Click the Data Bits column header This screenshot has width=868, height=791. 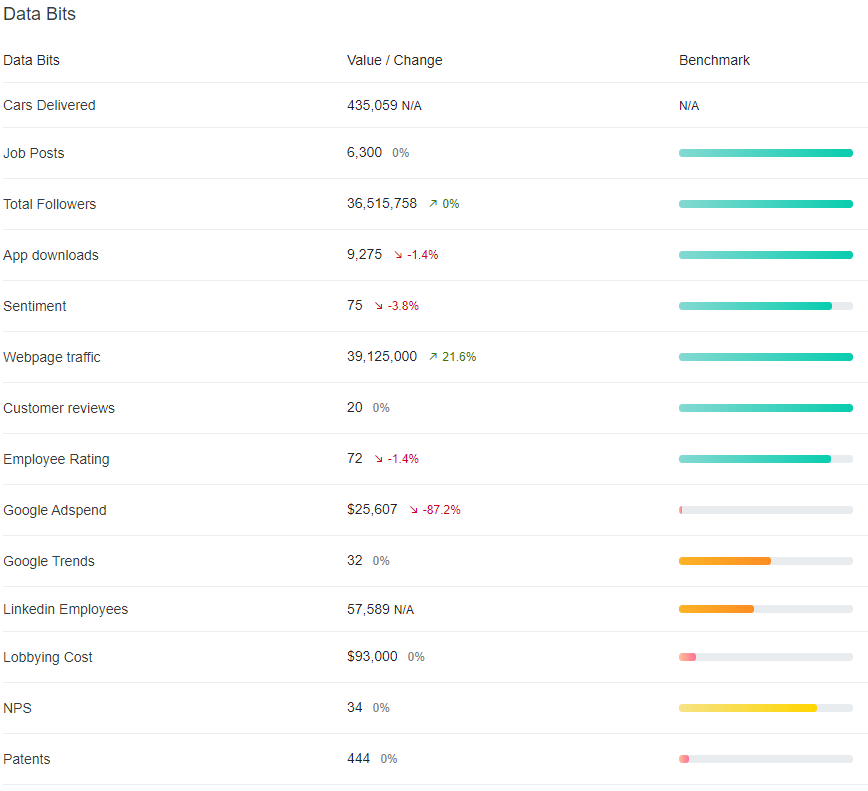click(32, 60)
